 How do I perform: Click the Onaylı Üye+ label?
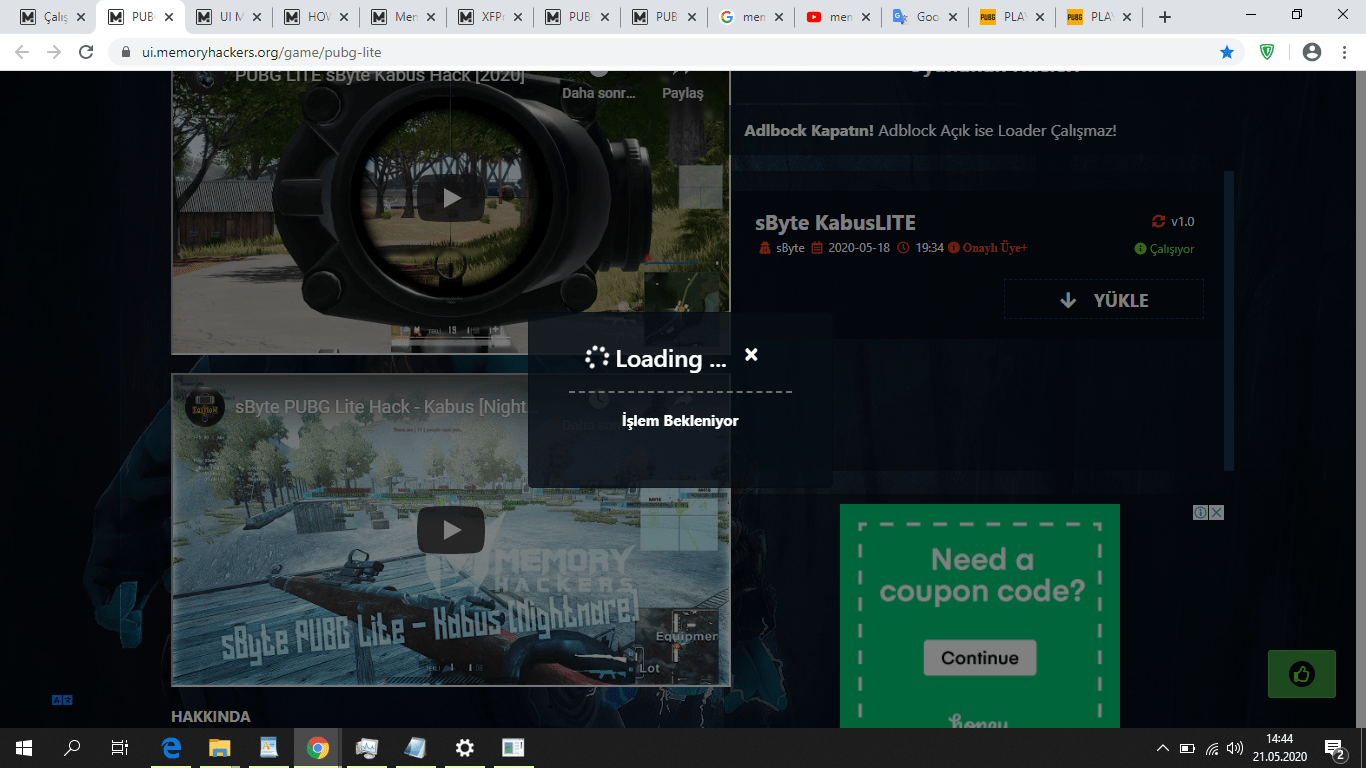point(995,248)
